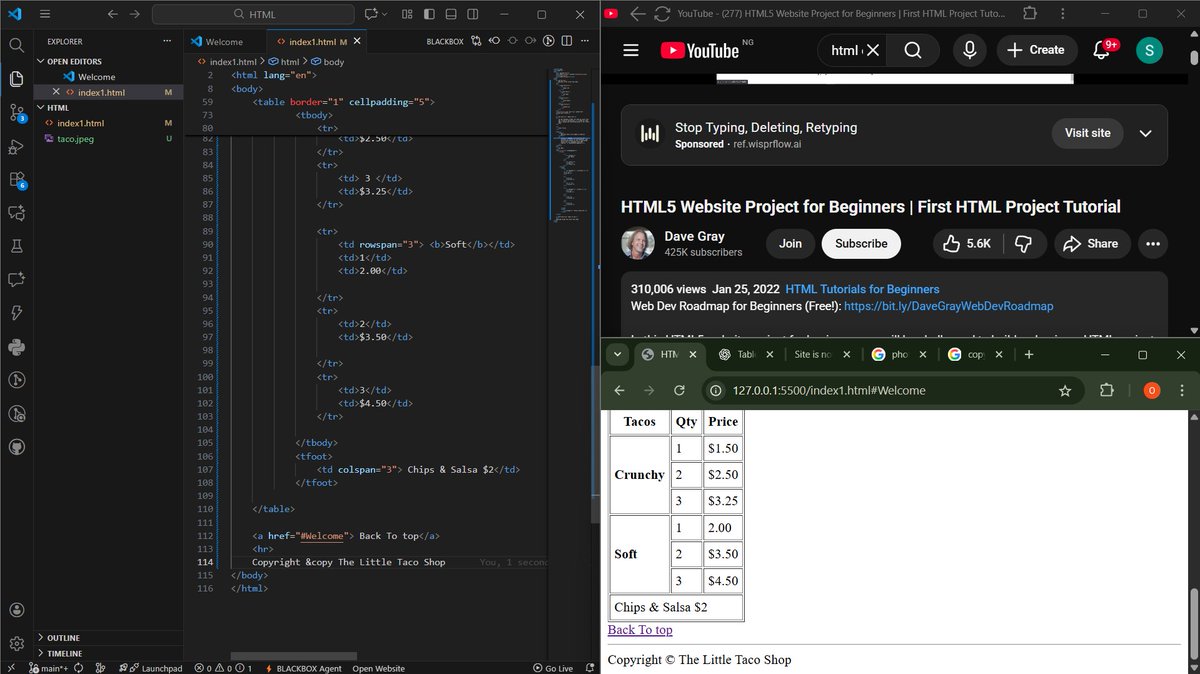Open the Search icon in activity bar
Image resolution: width=1200 pixels, height=674 pixels.
click(x=16, y=45)
